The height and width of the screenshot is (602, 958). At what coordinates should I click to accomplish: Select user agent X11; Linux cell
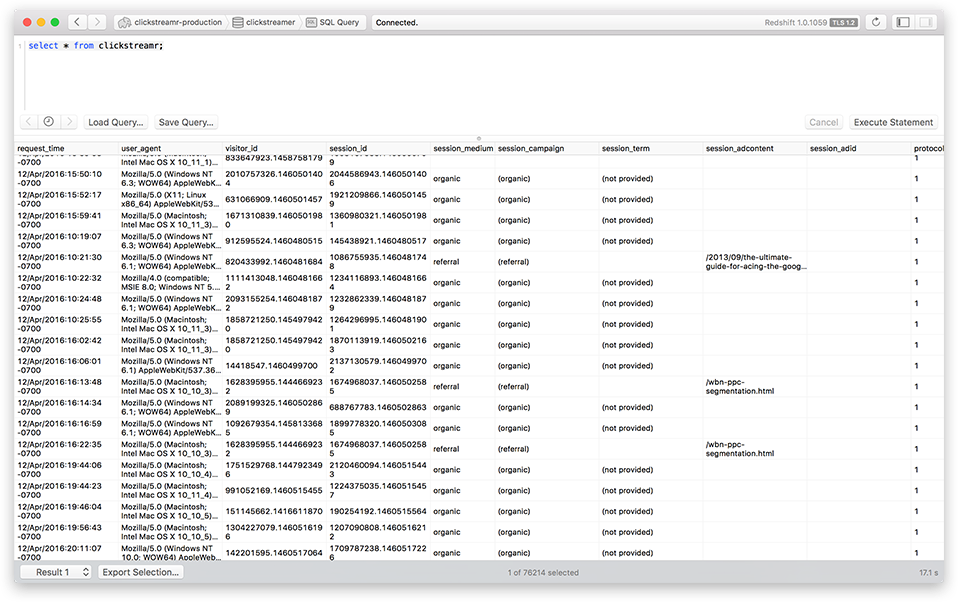pos(170,199)
